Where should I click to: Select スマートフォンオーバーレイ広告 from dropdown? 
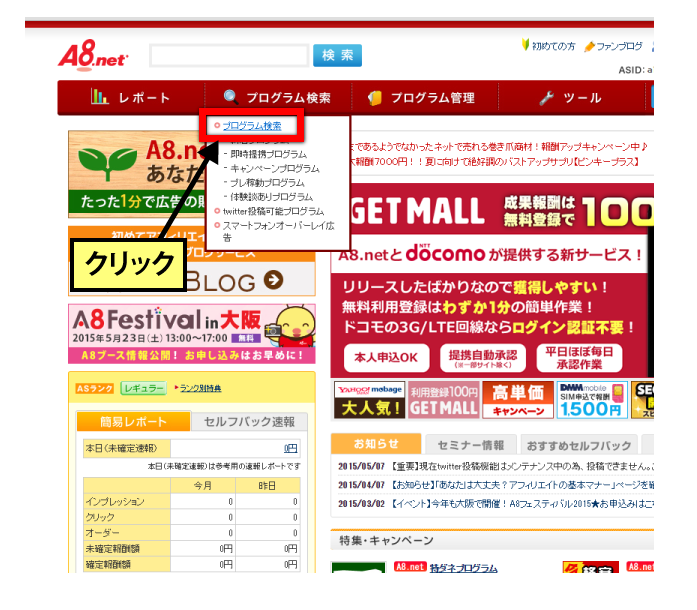coord(278,231)
